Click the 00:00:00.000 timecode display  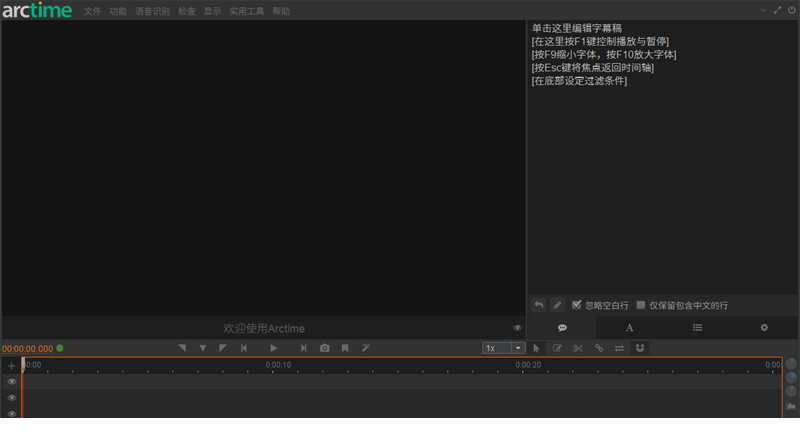[x=28, y=349]
